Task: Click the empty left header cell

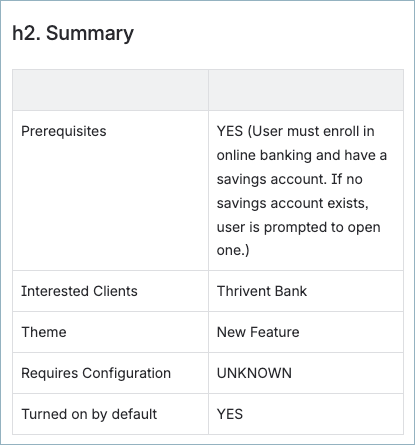Action: coord(110,90)
